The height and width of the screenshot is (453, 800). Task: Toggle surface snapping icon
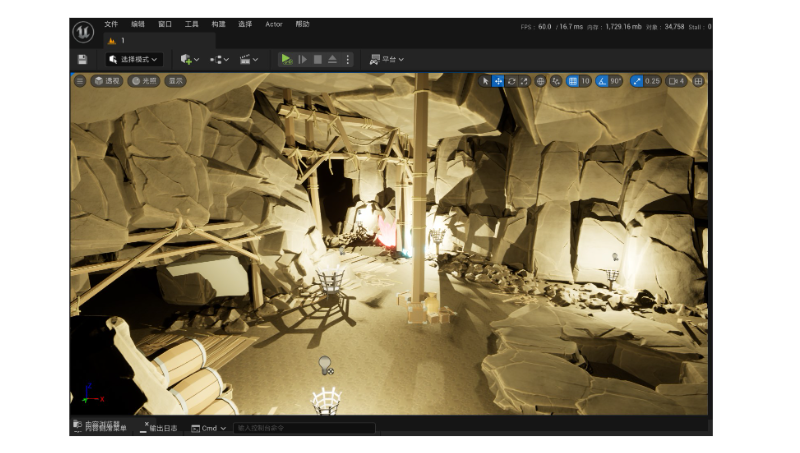(556, 81)
